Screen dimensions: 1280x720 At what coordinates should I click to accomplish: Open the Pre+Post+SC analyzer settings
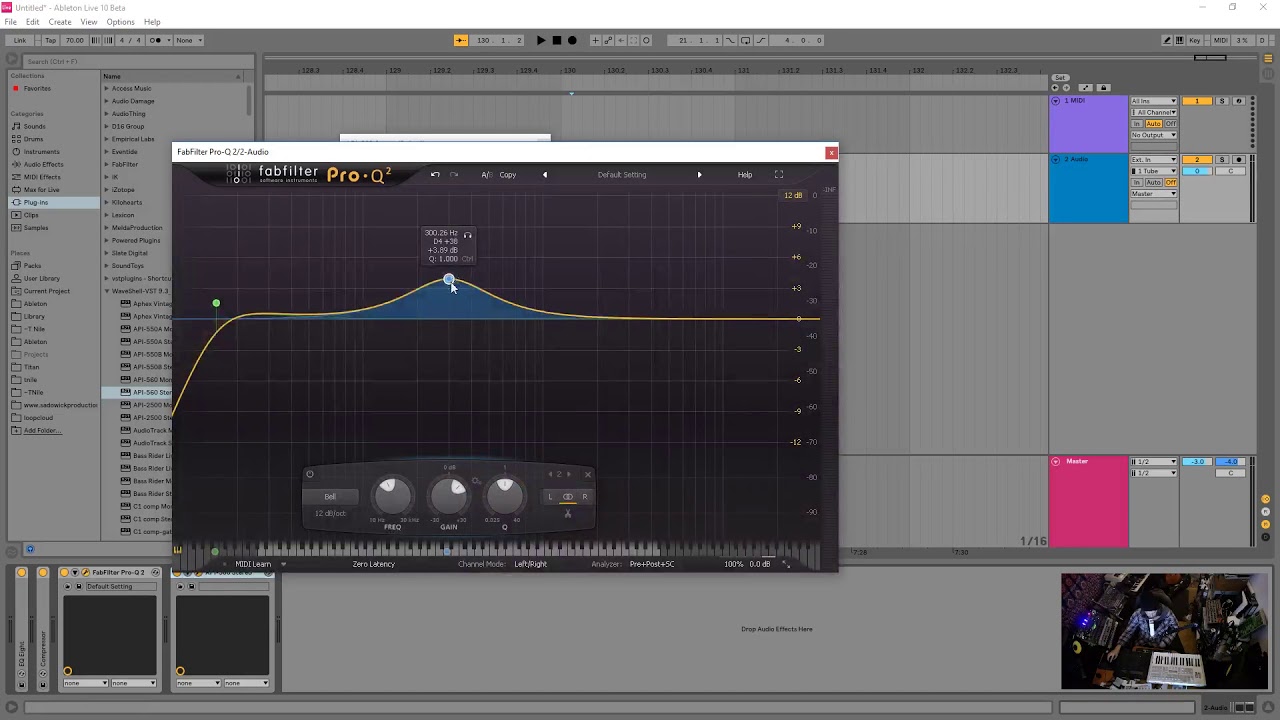click(x=652, y=564)
